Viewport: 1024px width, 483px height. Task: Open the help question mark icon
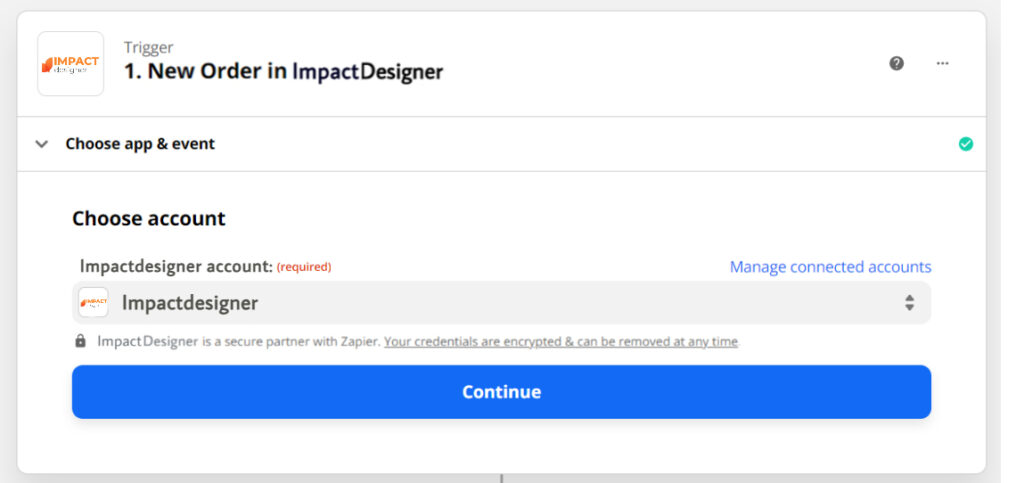896,63
